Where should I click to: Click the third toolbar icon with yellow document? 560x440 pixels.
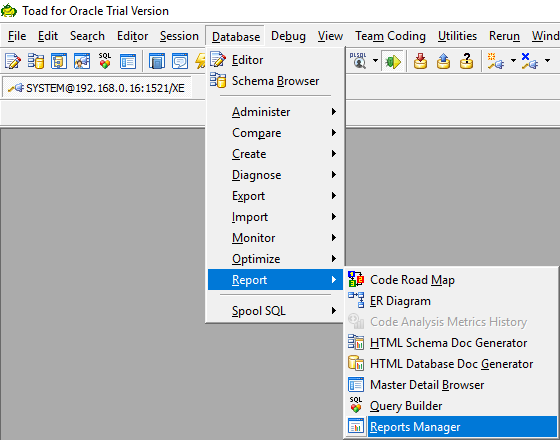click(x=59, y=61)
